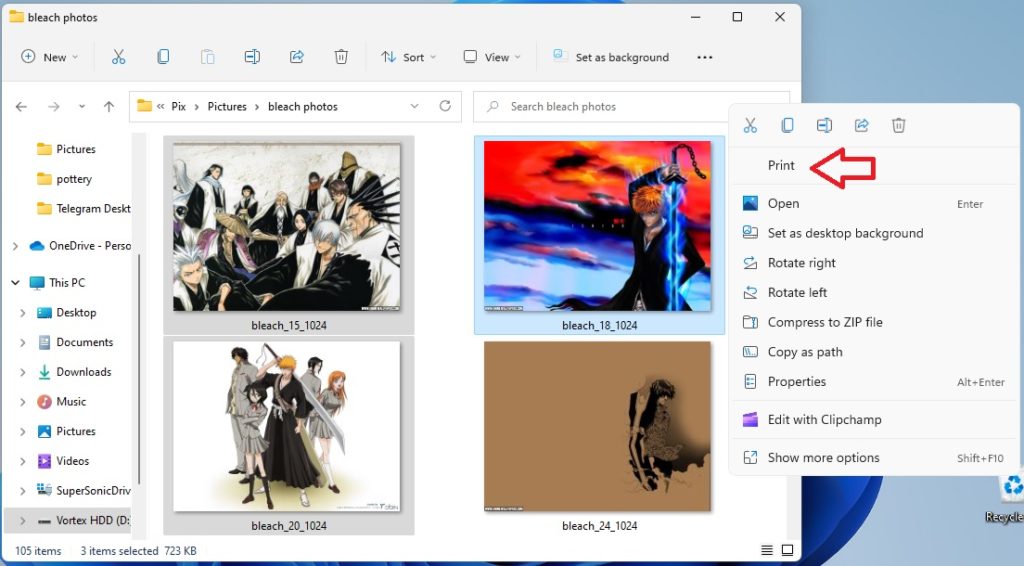Refresh the bleach photos folder

445,106
